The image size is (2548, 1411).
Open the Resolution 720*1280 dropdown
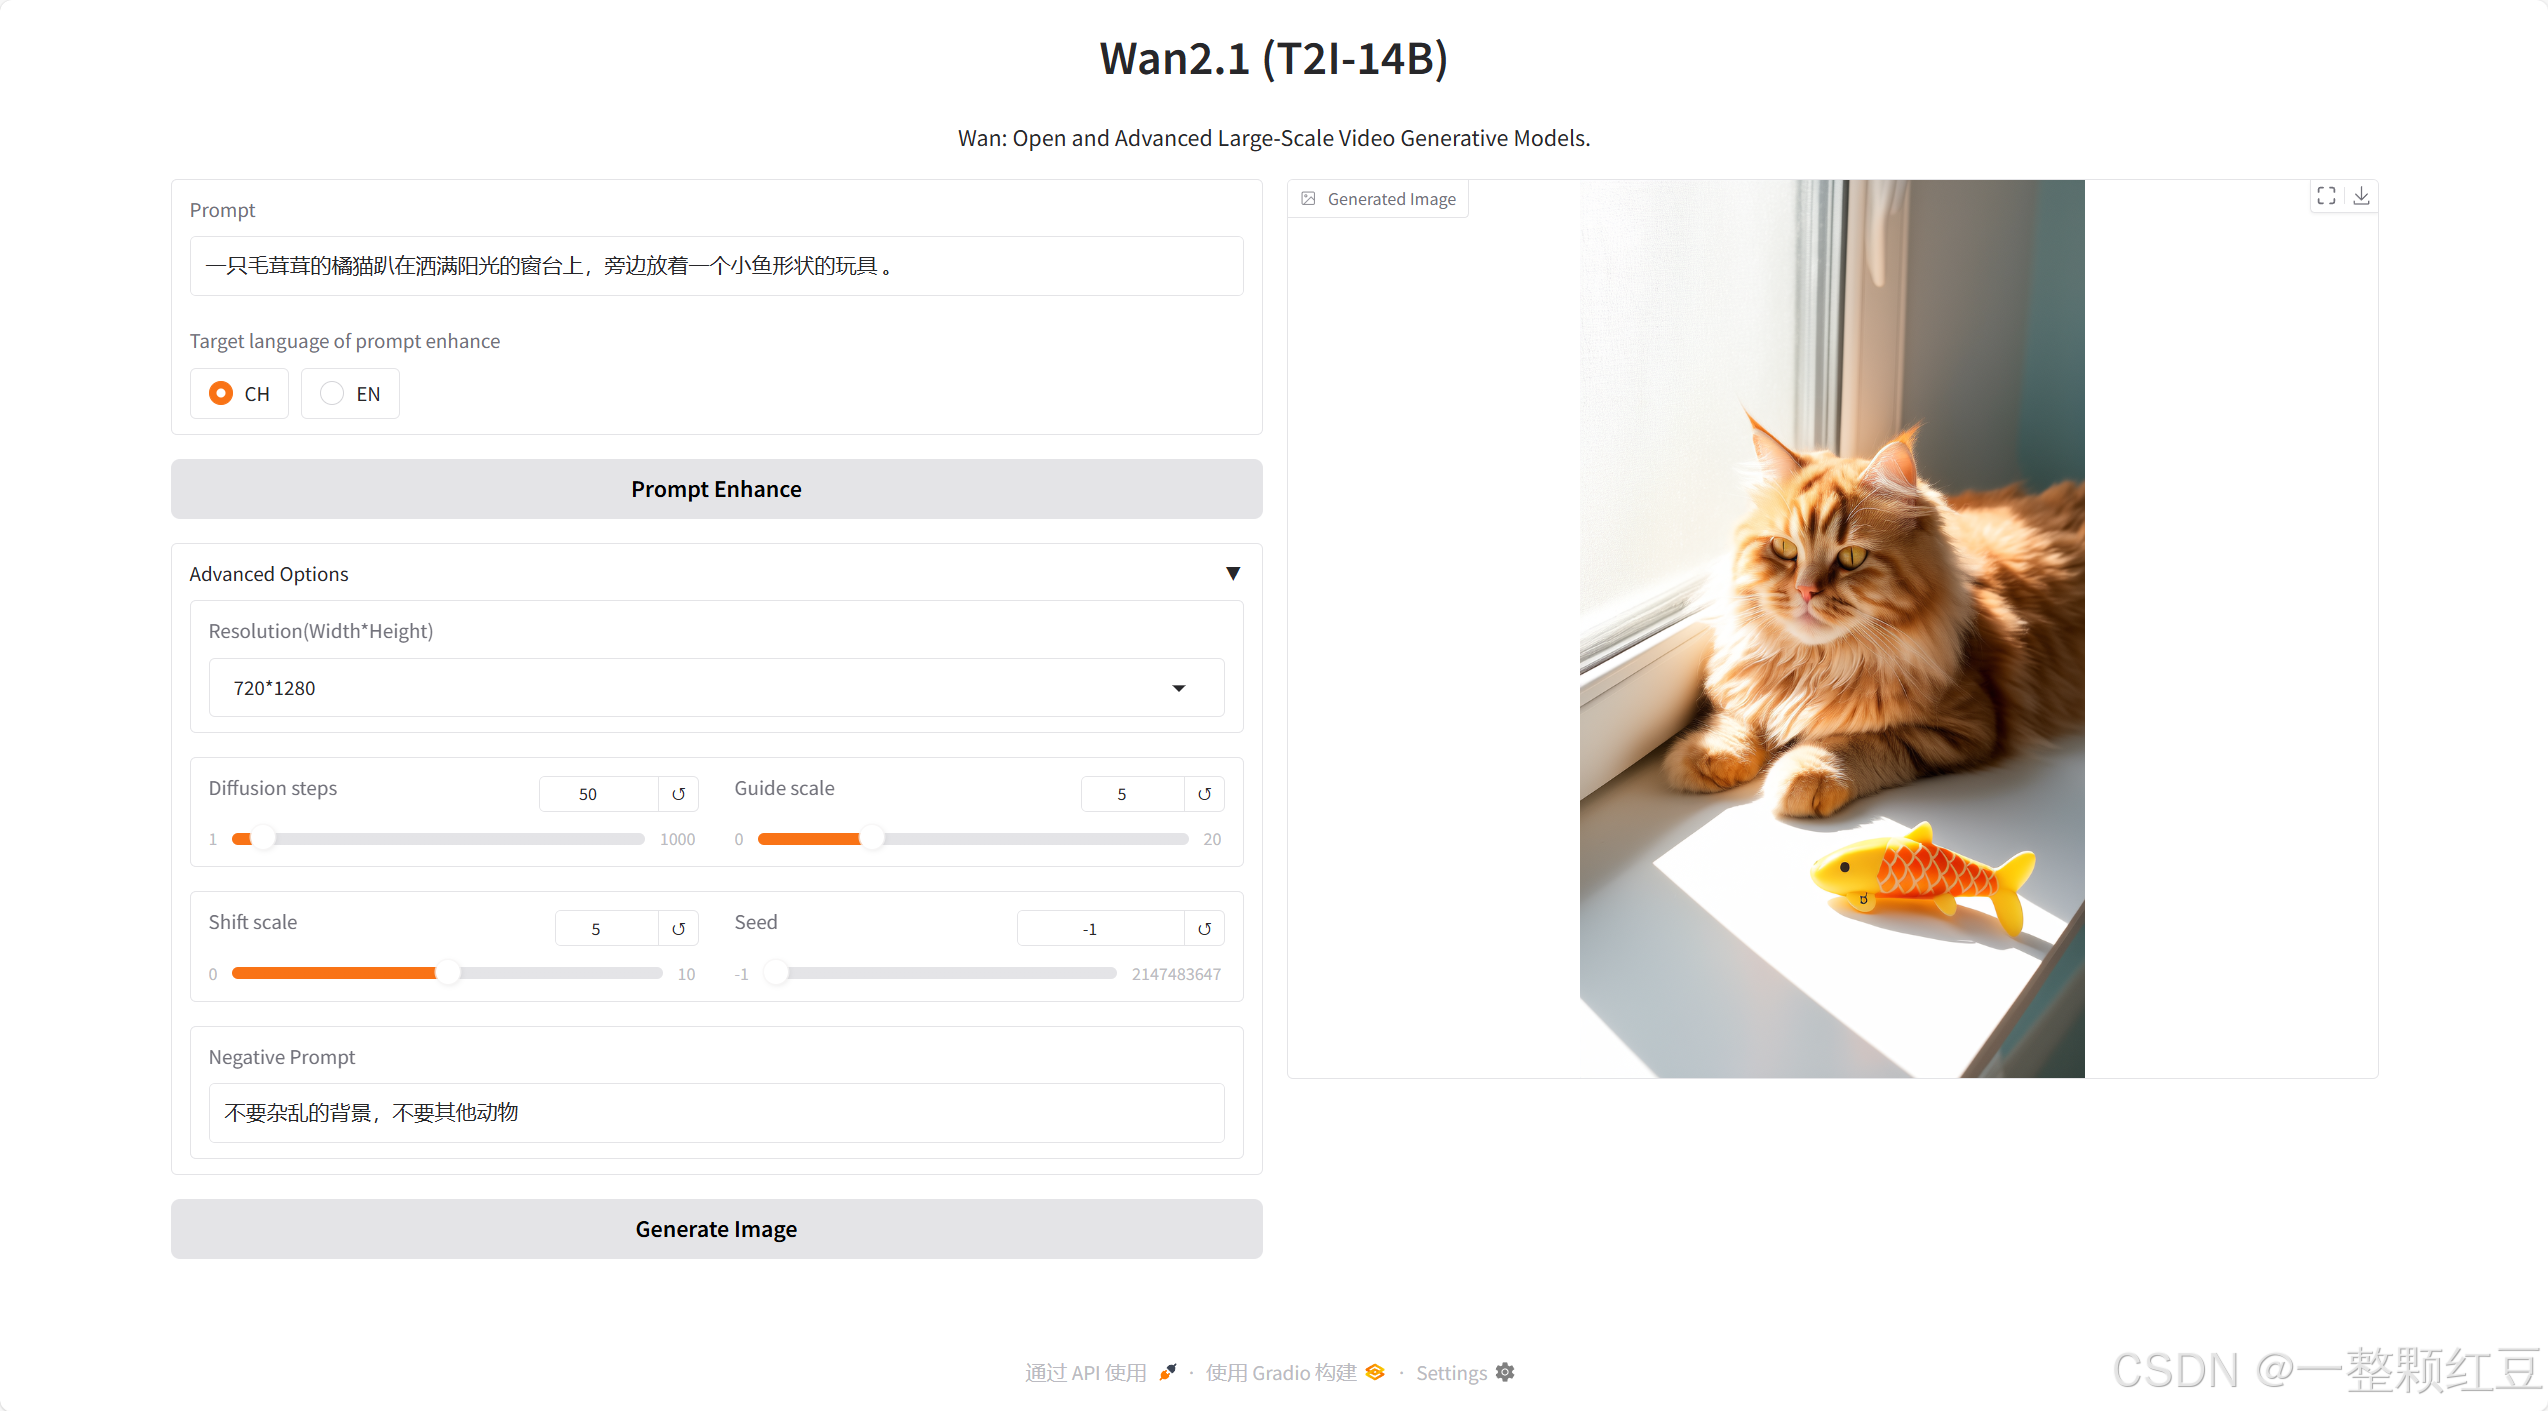coord(716,688)
